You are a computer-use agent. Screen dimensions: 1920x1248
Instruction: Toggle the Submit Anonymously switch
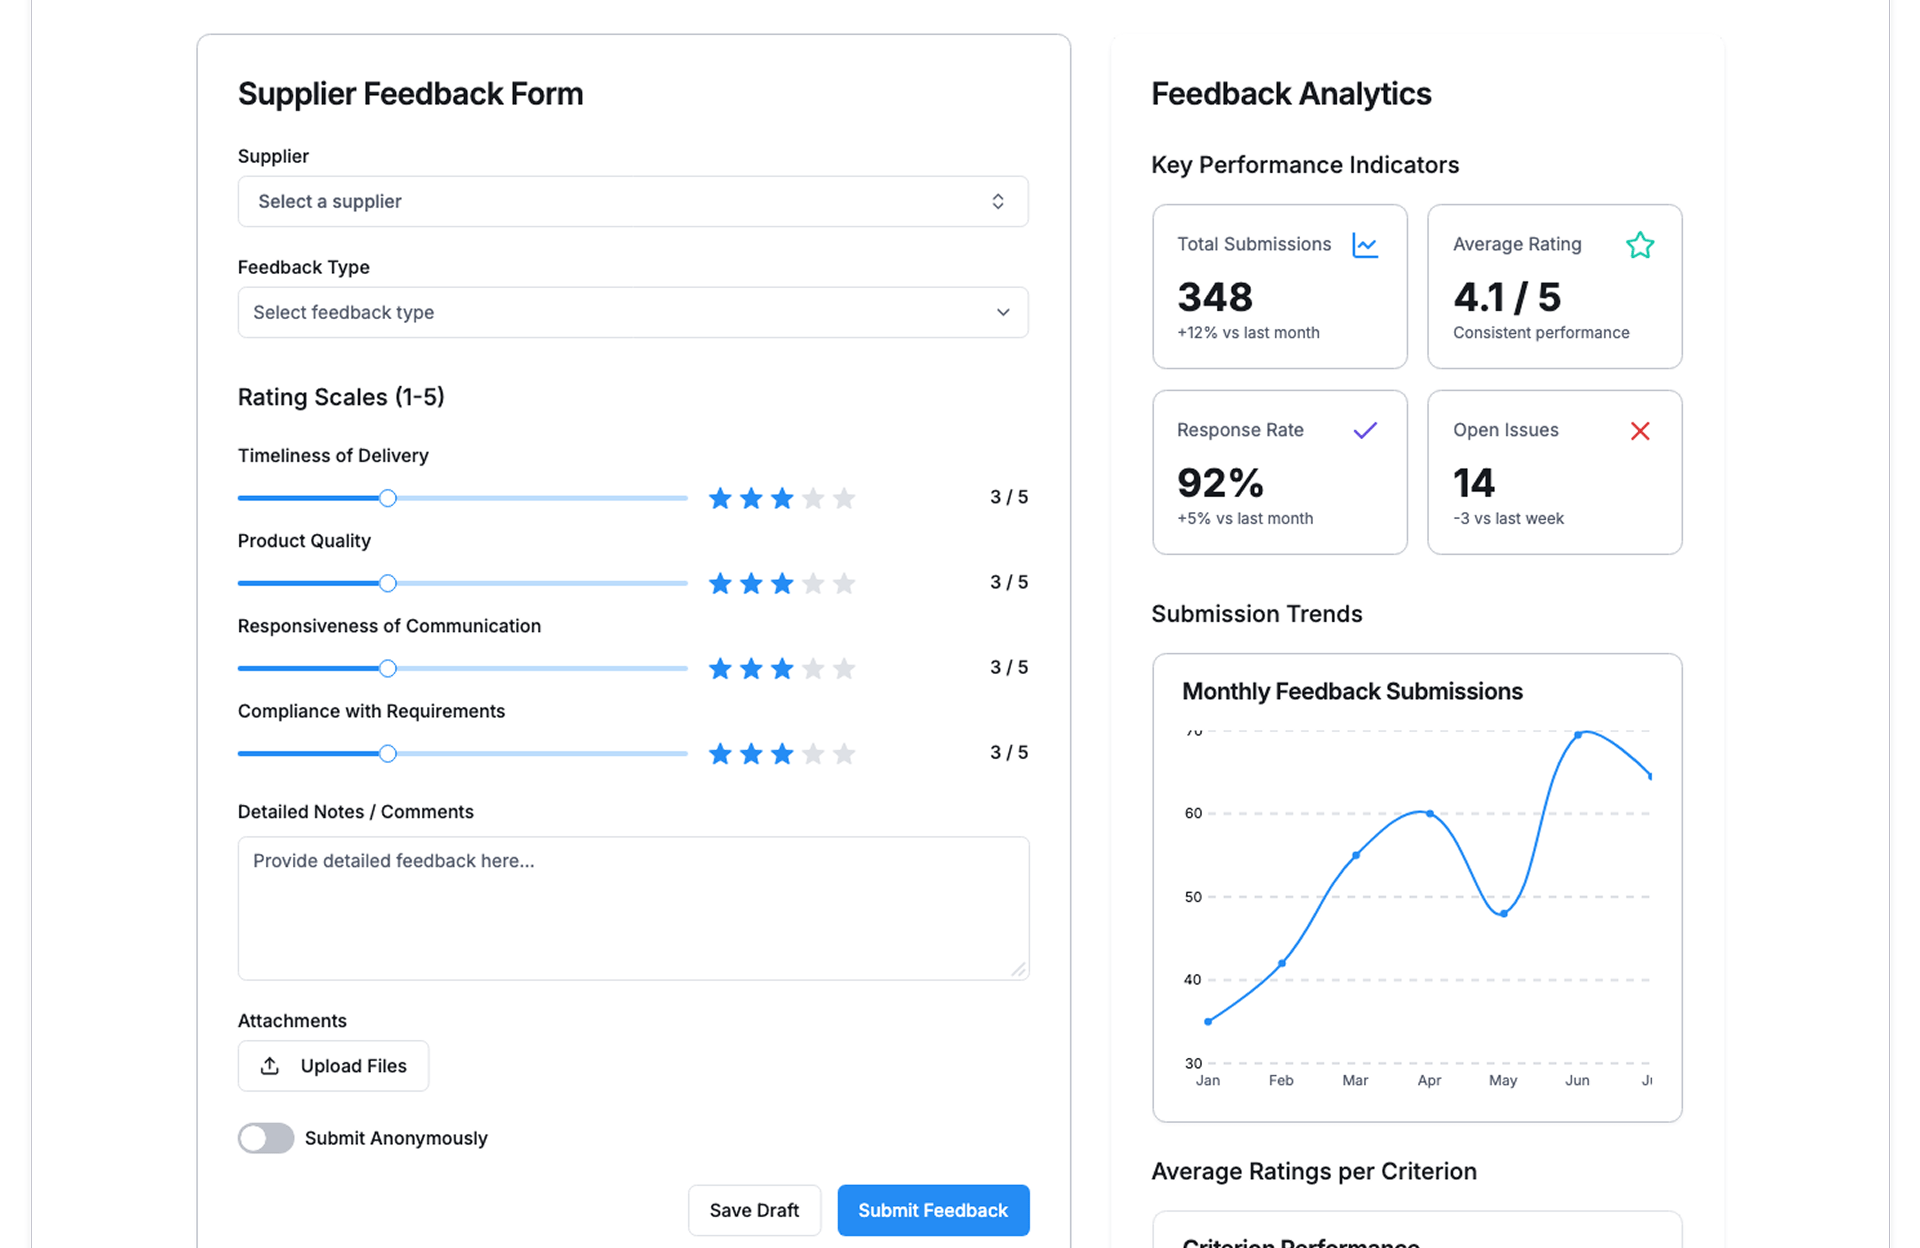(266, 1138)
